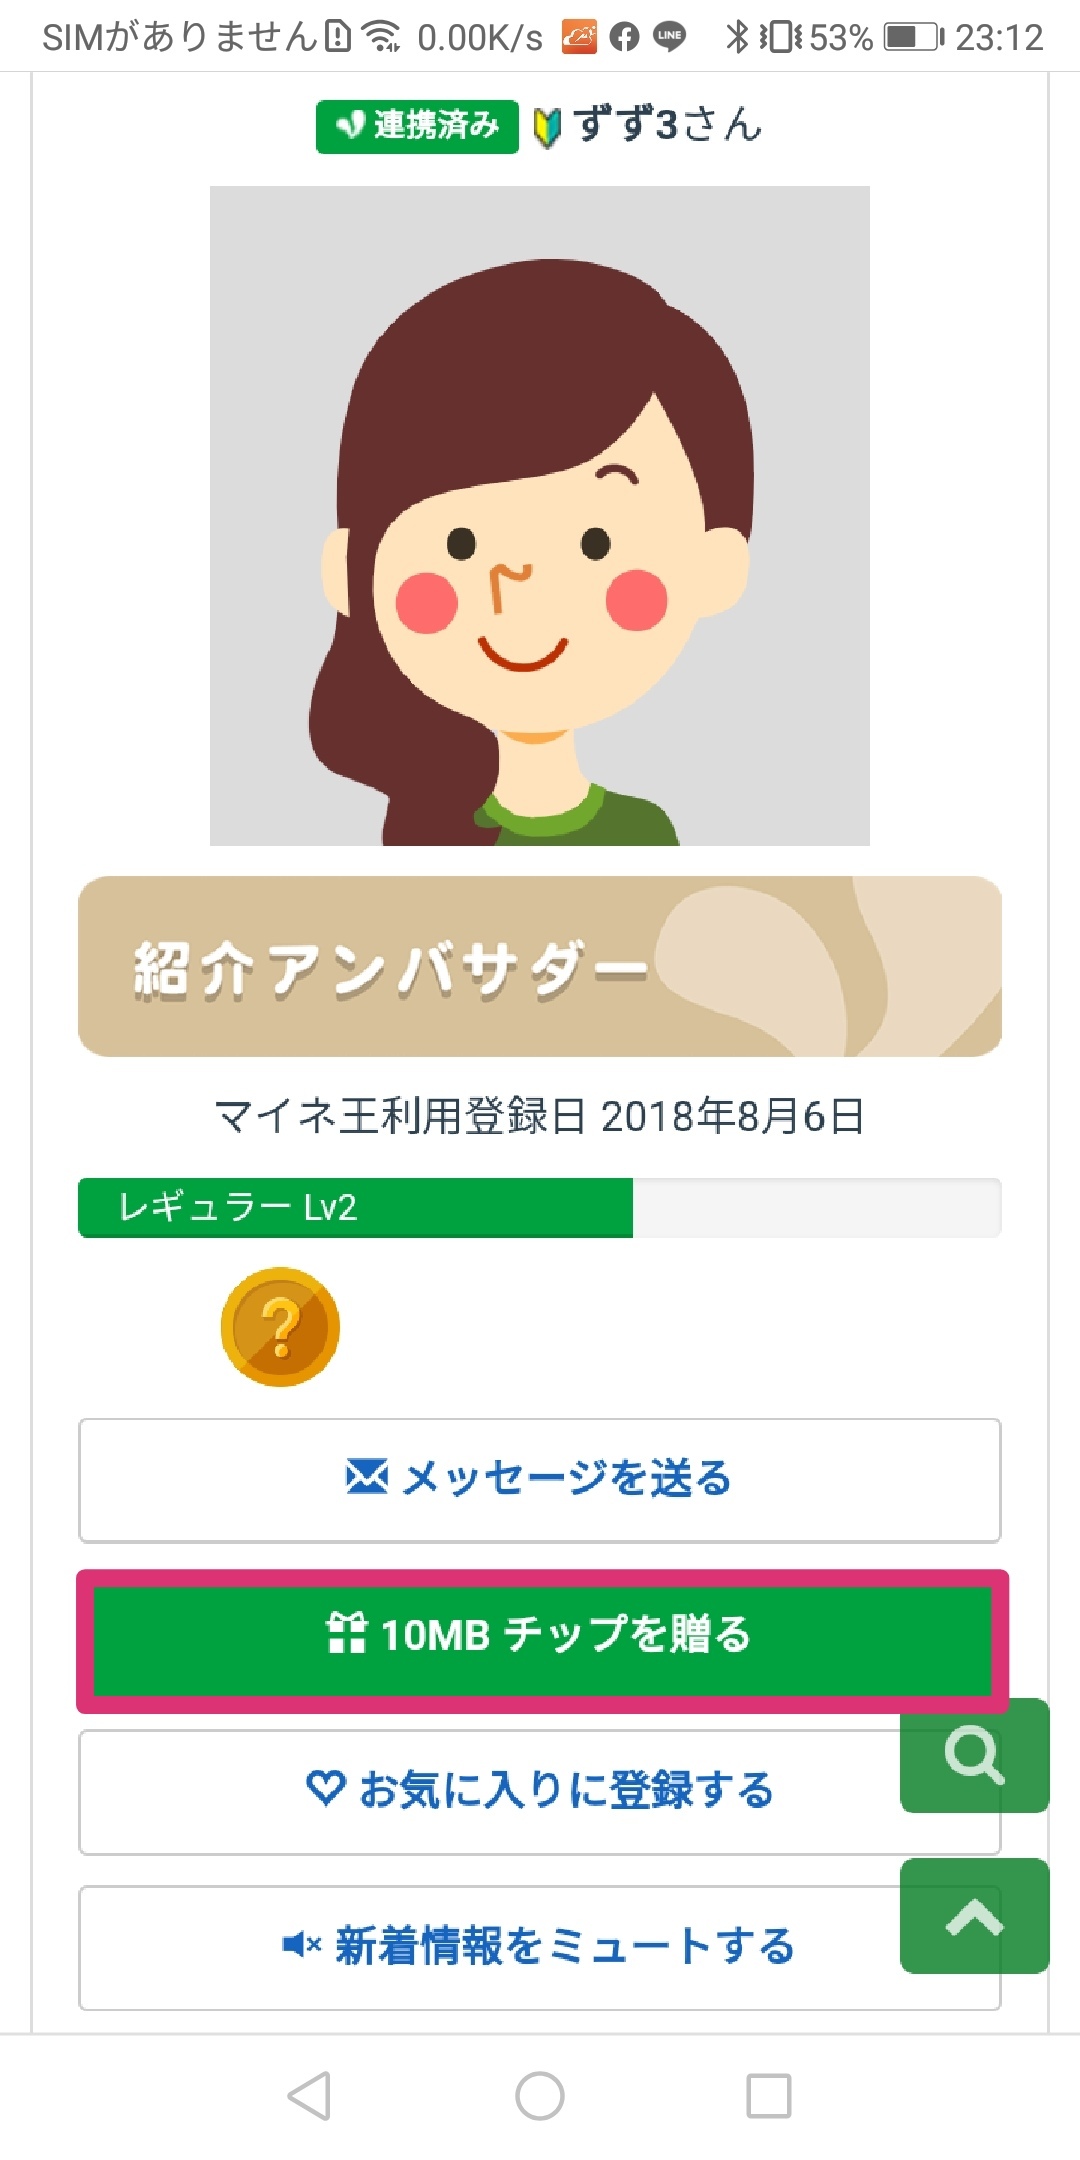
Task: Send a message with メッセージを送る
Action: pyautogui.click(x=540, y=1479)
